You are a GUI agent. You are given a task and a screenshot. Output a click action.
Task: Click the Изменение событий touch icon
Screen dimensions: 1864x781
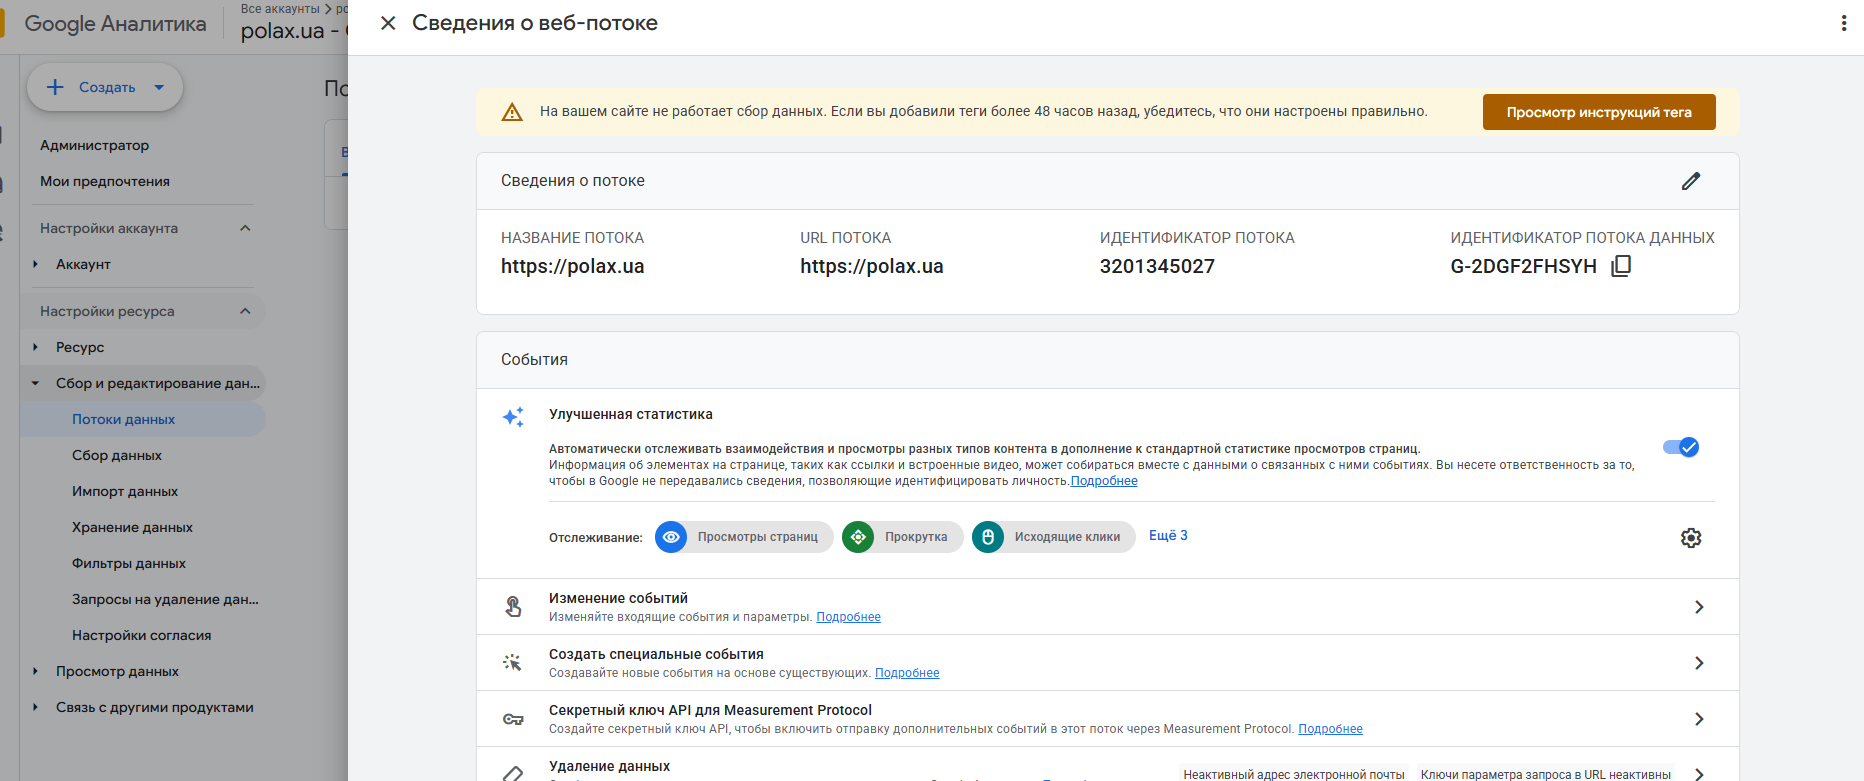point(513,607)
